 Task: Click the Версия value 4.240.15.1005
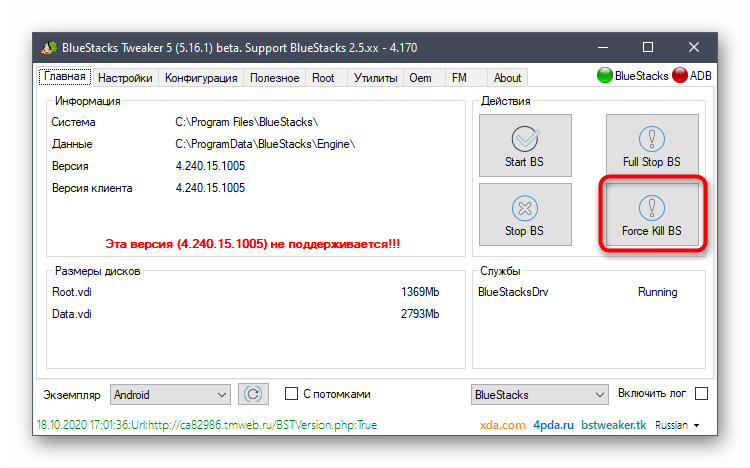pyautogui.click(x=210, y=166)
